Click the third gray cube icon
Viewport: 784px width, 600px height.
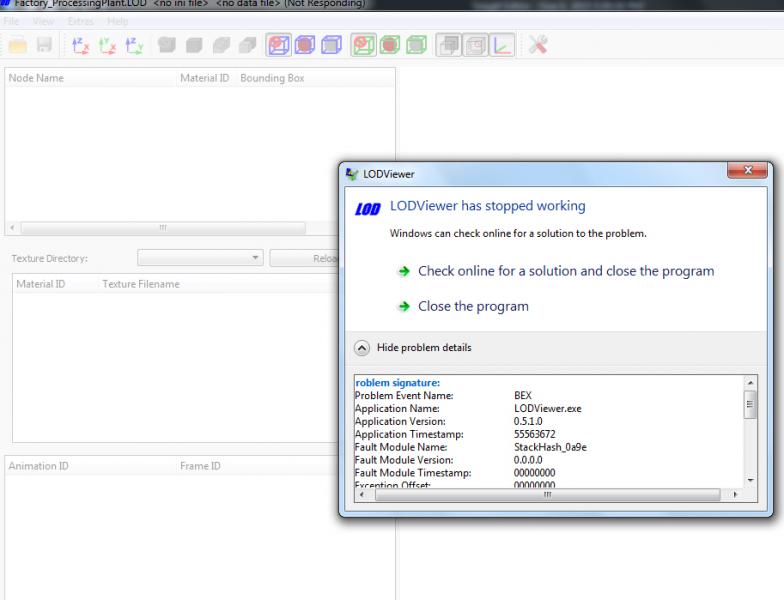pos(220,46)
